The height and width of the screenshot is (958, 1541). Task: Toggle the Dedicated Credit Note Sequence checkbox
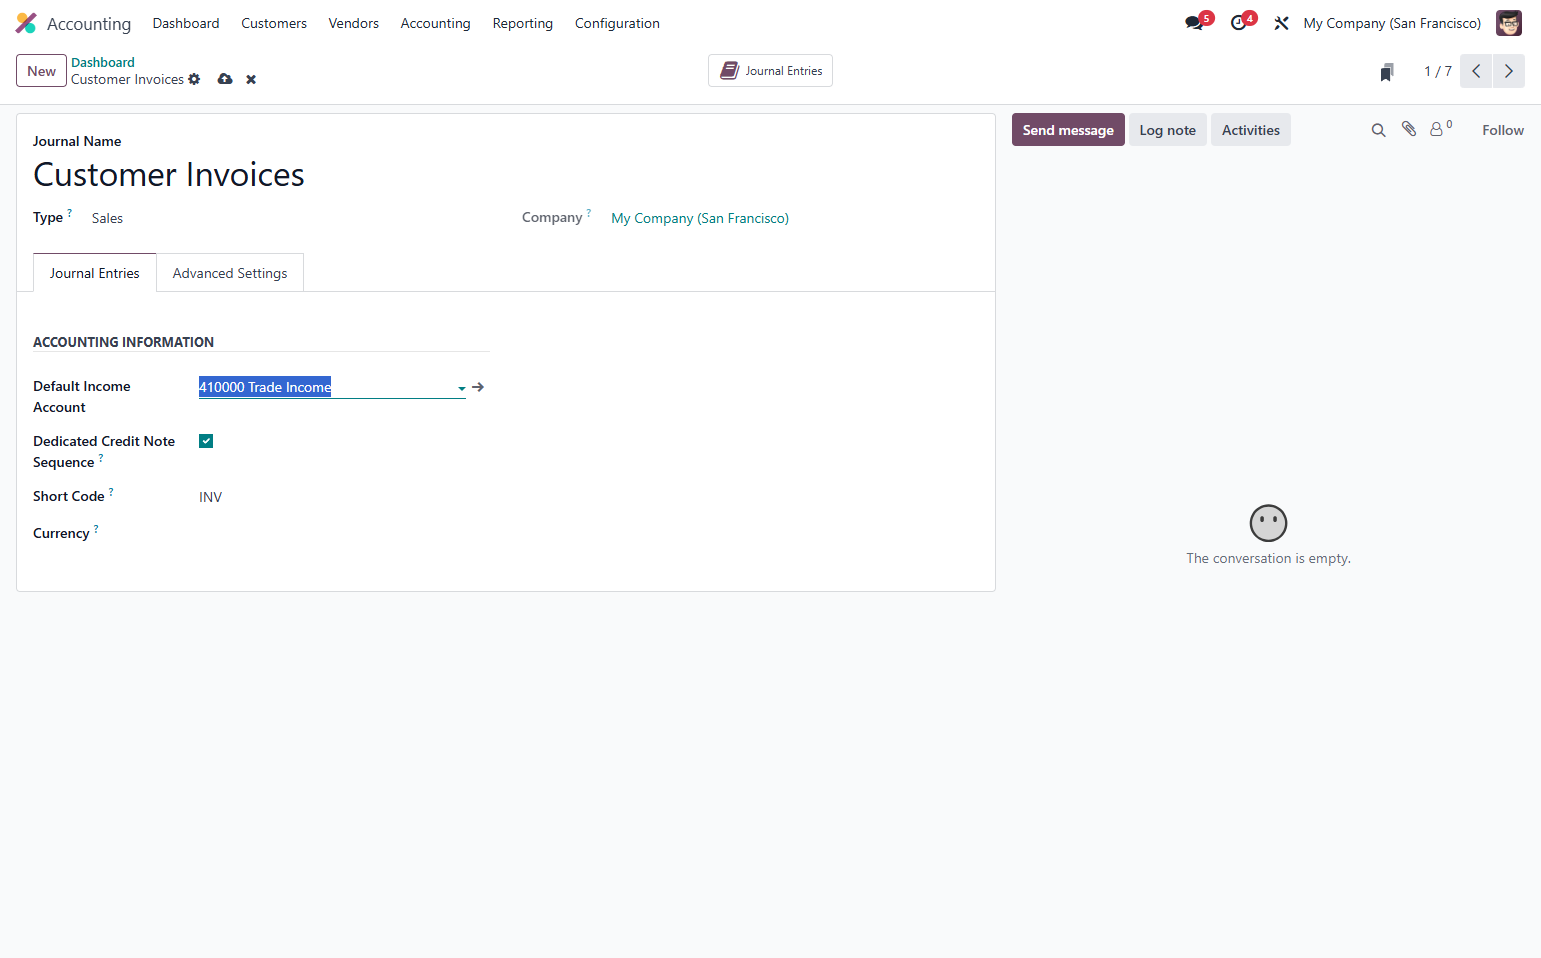pos(206,441)
